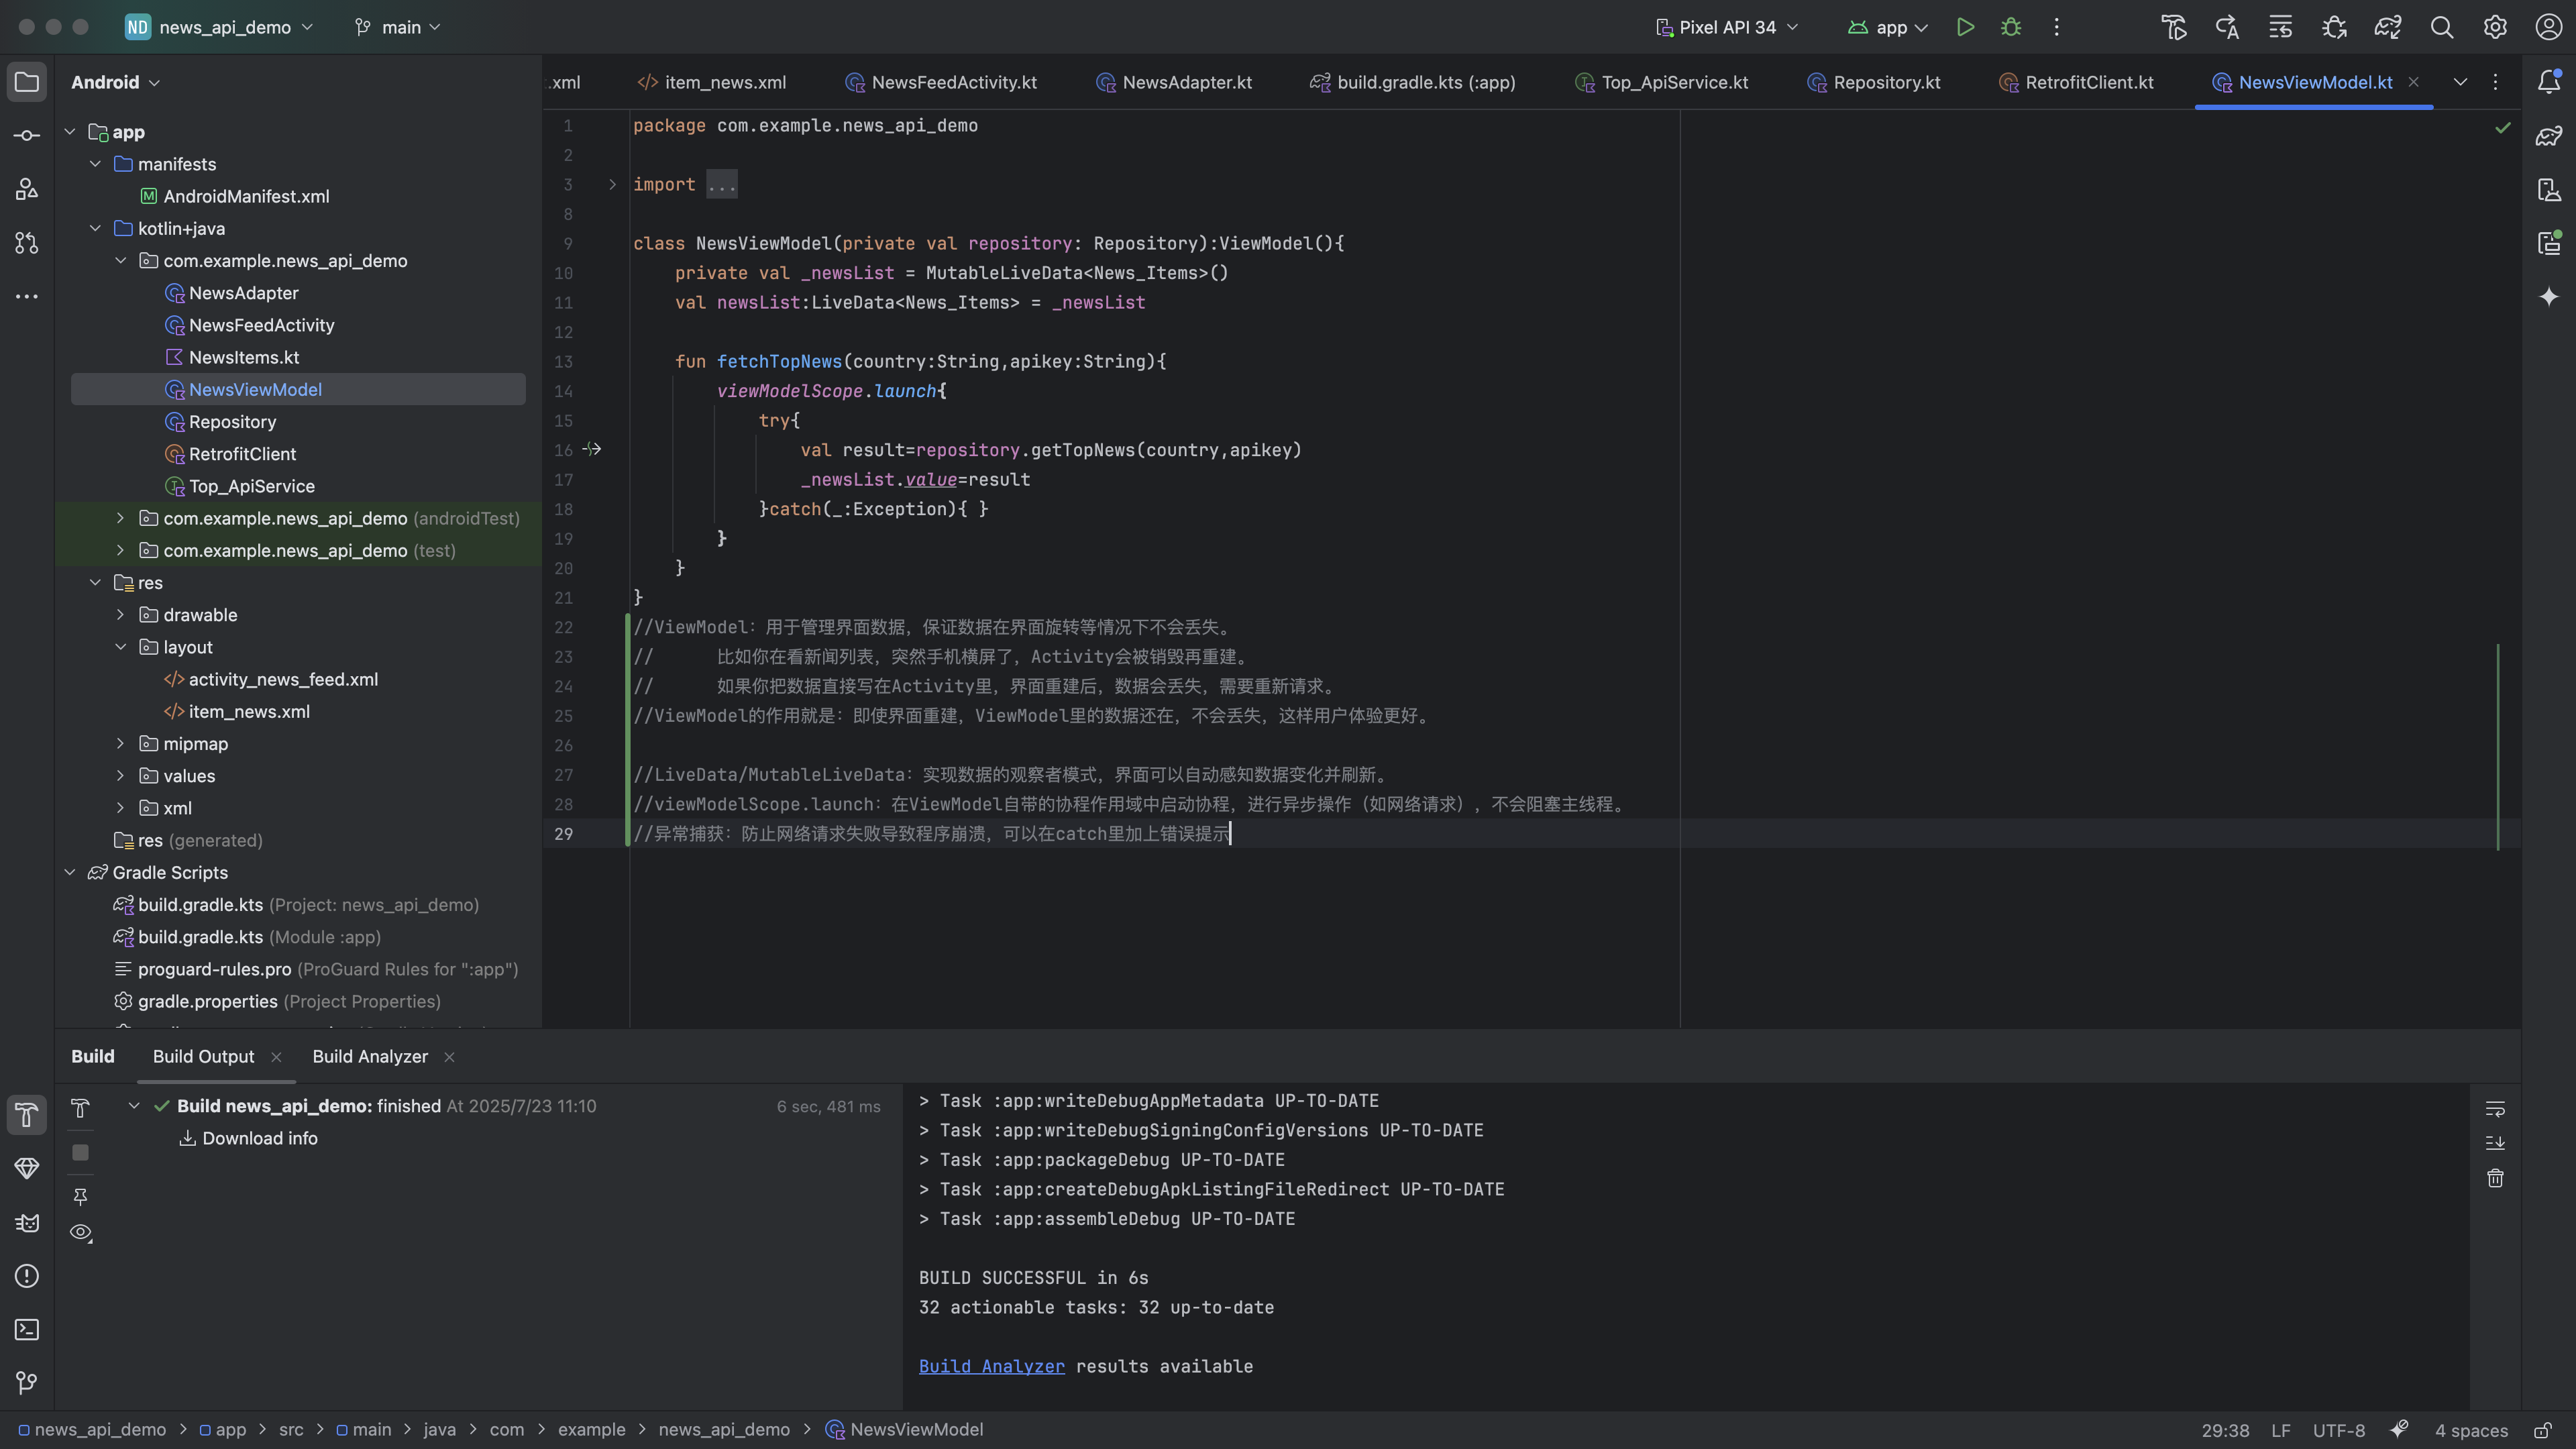This screenshot has height=1449, width=2576.
Task: Click Download info in build tree
Action: coord(249,1138)
